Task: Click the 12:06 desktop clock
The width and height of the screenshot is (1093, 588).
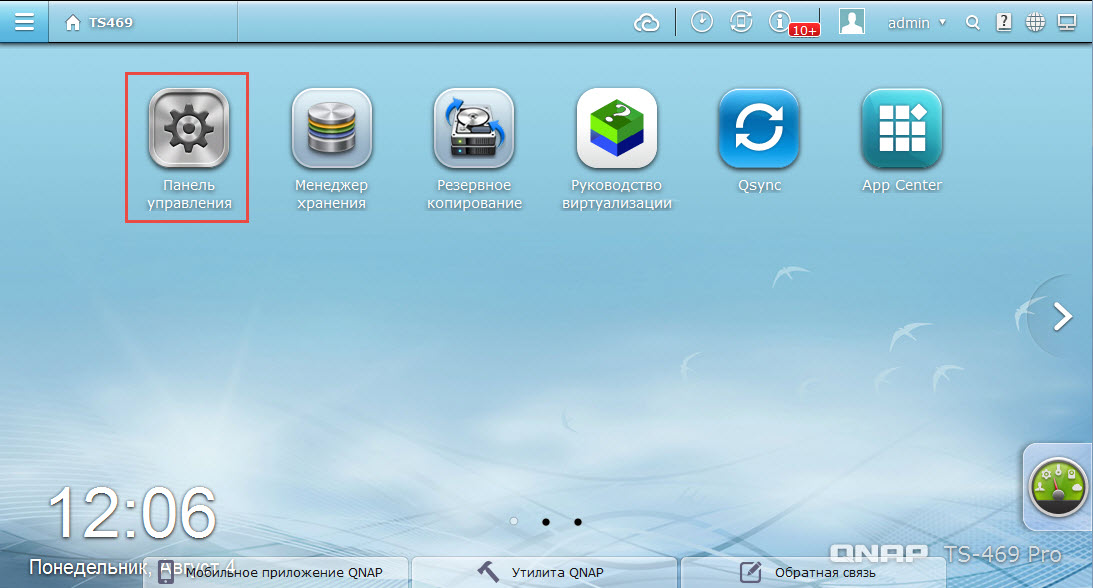Action: coord(132,514)
